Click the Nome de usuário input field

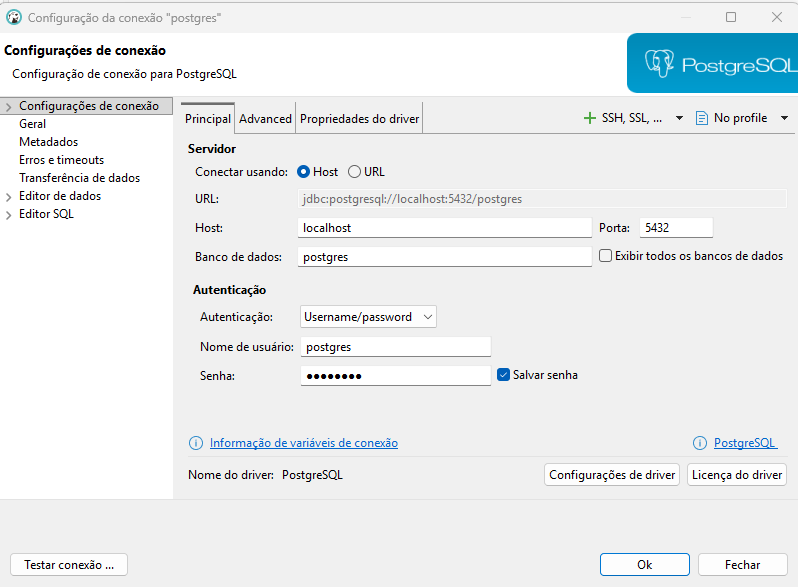[x=395, y=347]
